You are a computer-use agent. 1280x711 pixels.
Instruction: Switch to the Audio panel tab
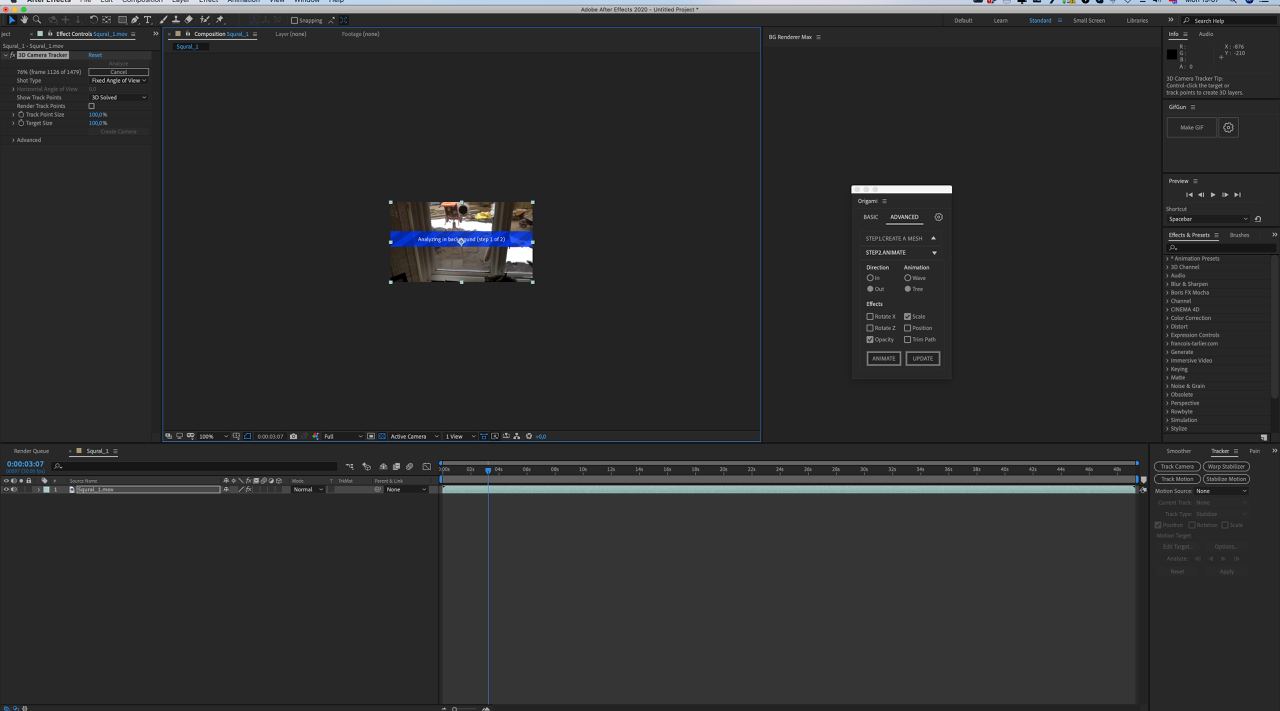point(1206,34)
